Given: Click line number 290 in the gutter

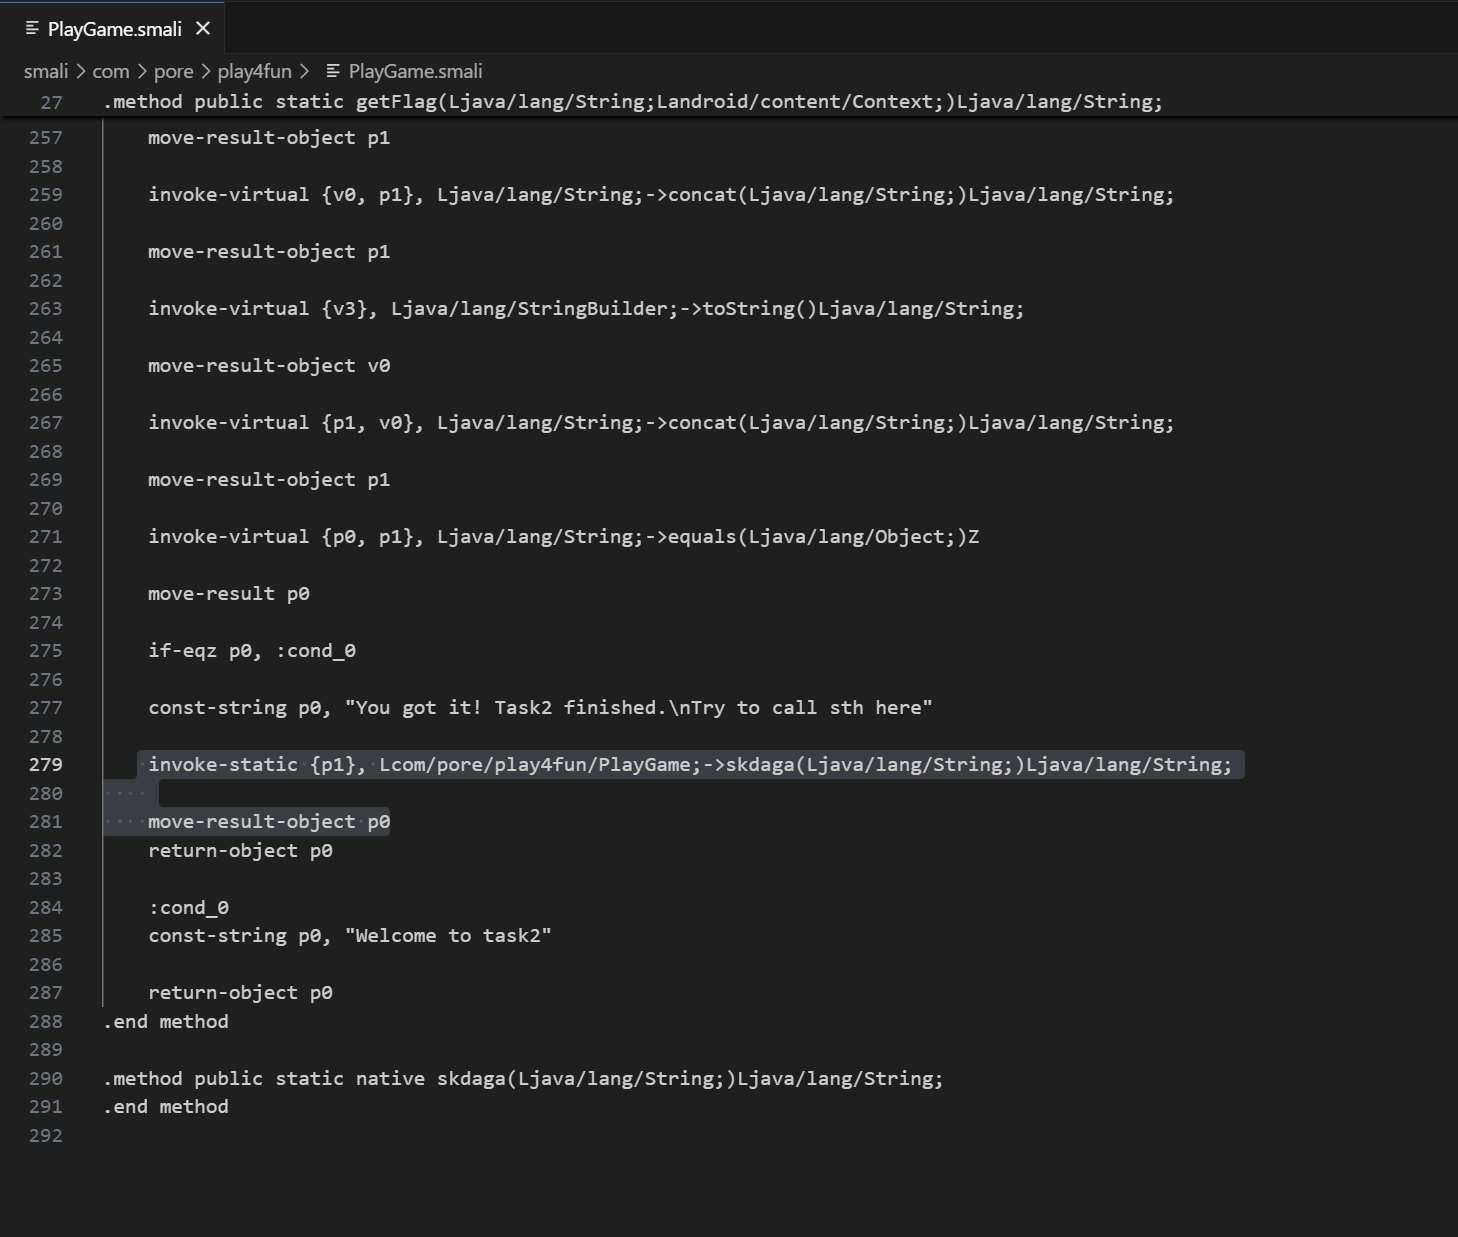Looking at the screenshot, I should pyautogui.click(x=46, y=1079).
